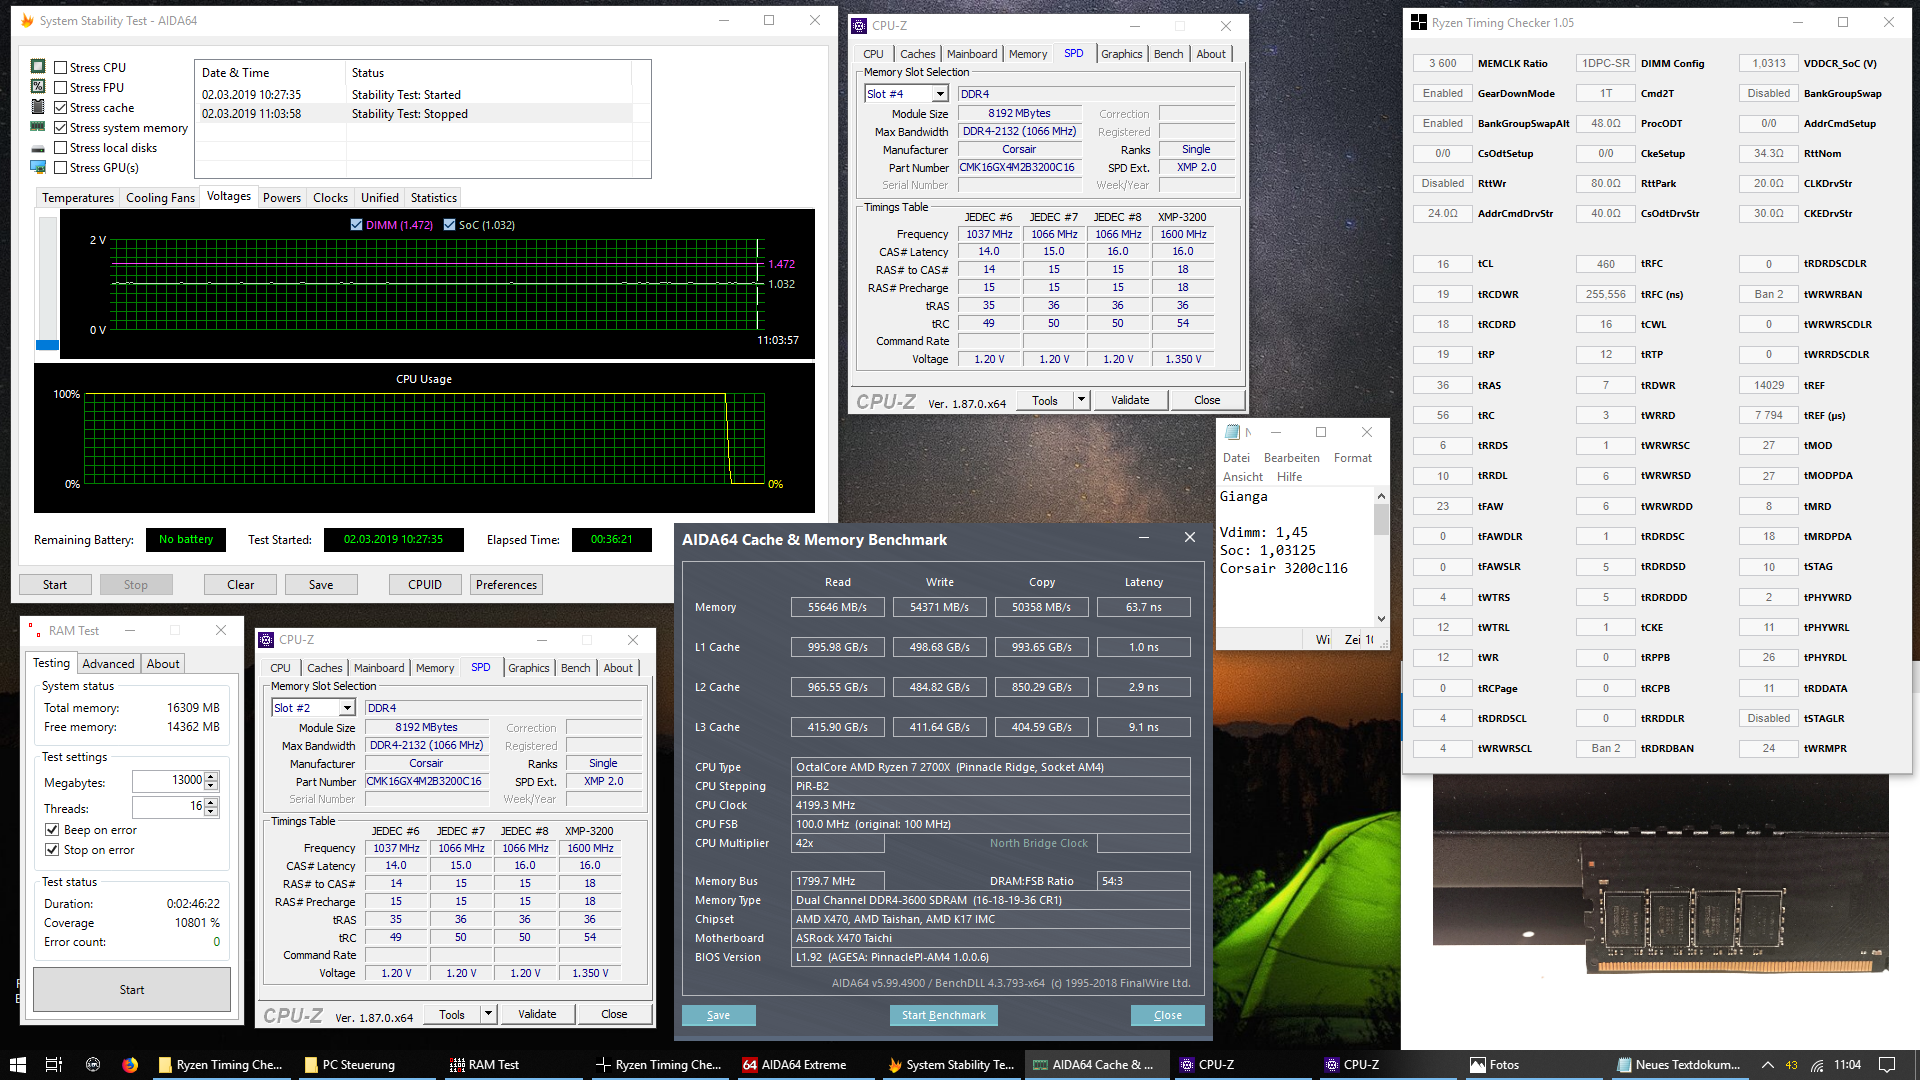The image size is (1920, 1080).
Task: Uncheck Stress system memory option
Action: click(61, 128)
